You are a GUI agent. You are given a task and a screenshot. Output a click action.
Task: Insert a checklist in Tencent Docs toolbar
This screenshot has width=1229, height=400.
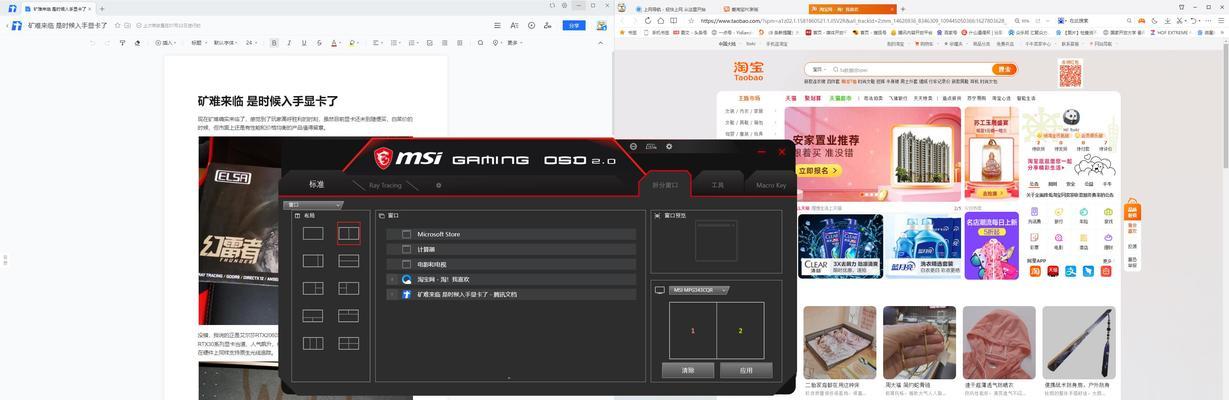tap(430, 43)
